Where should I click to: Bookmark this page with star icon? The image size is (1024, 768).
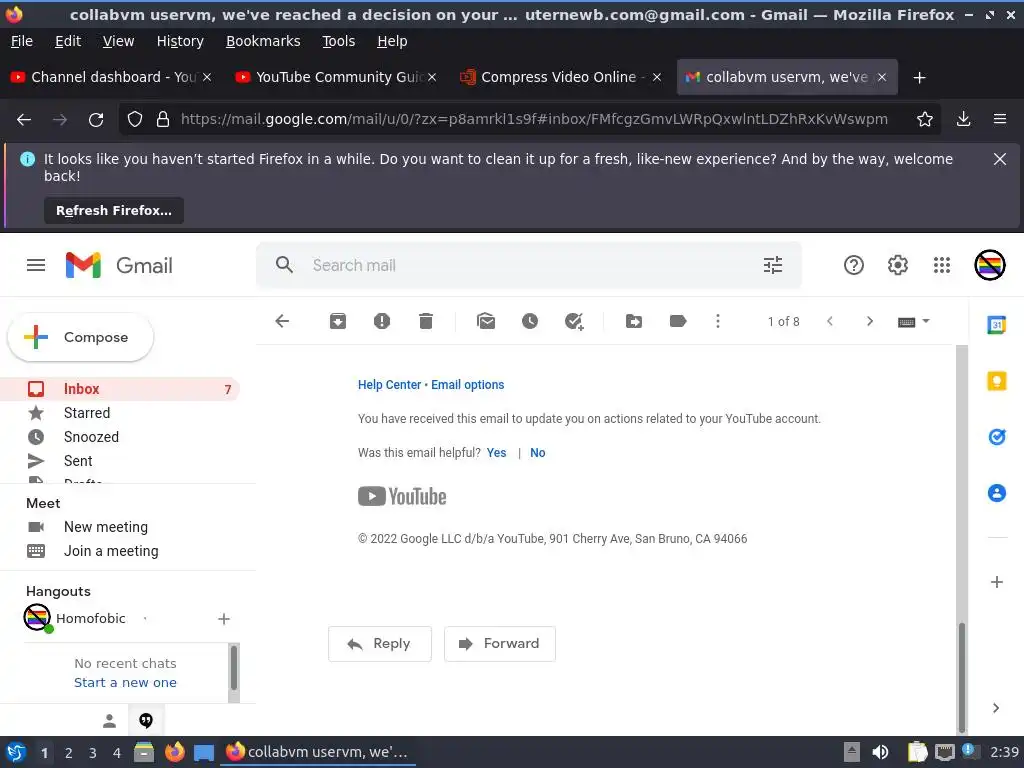point(924,119)
